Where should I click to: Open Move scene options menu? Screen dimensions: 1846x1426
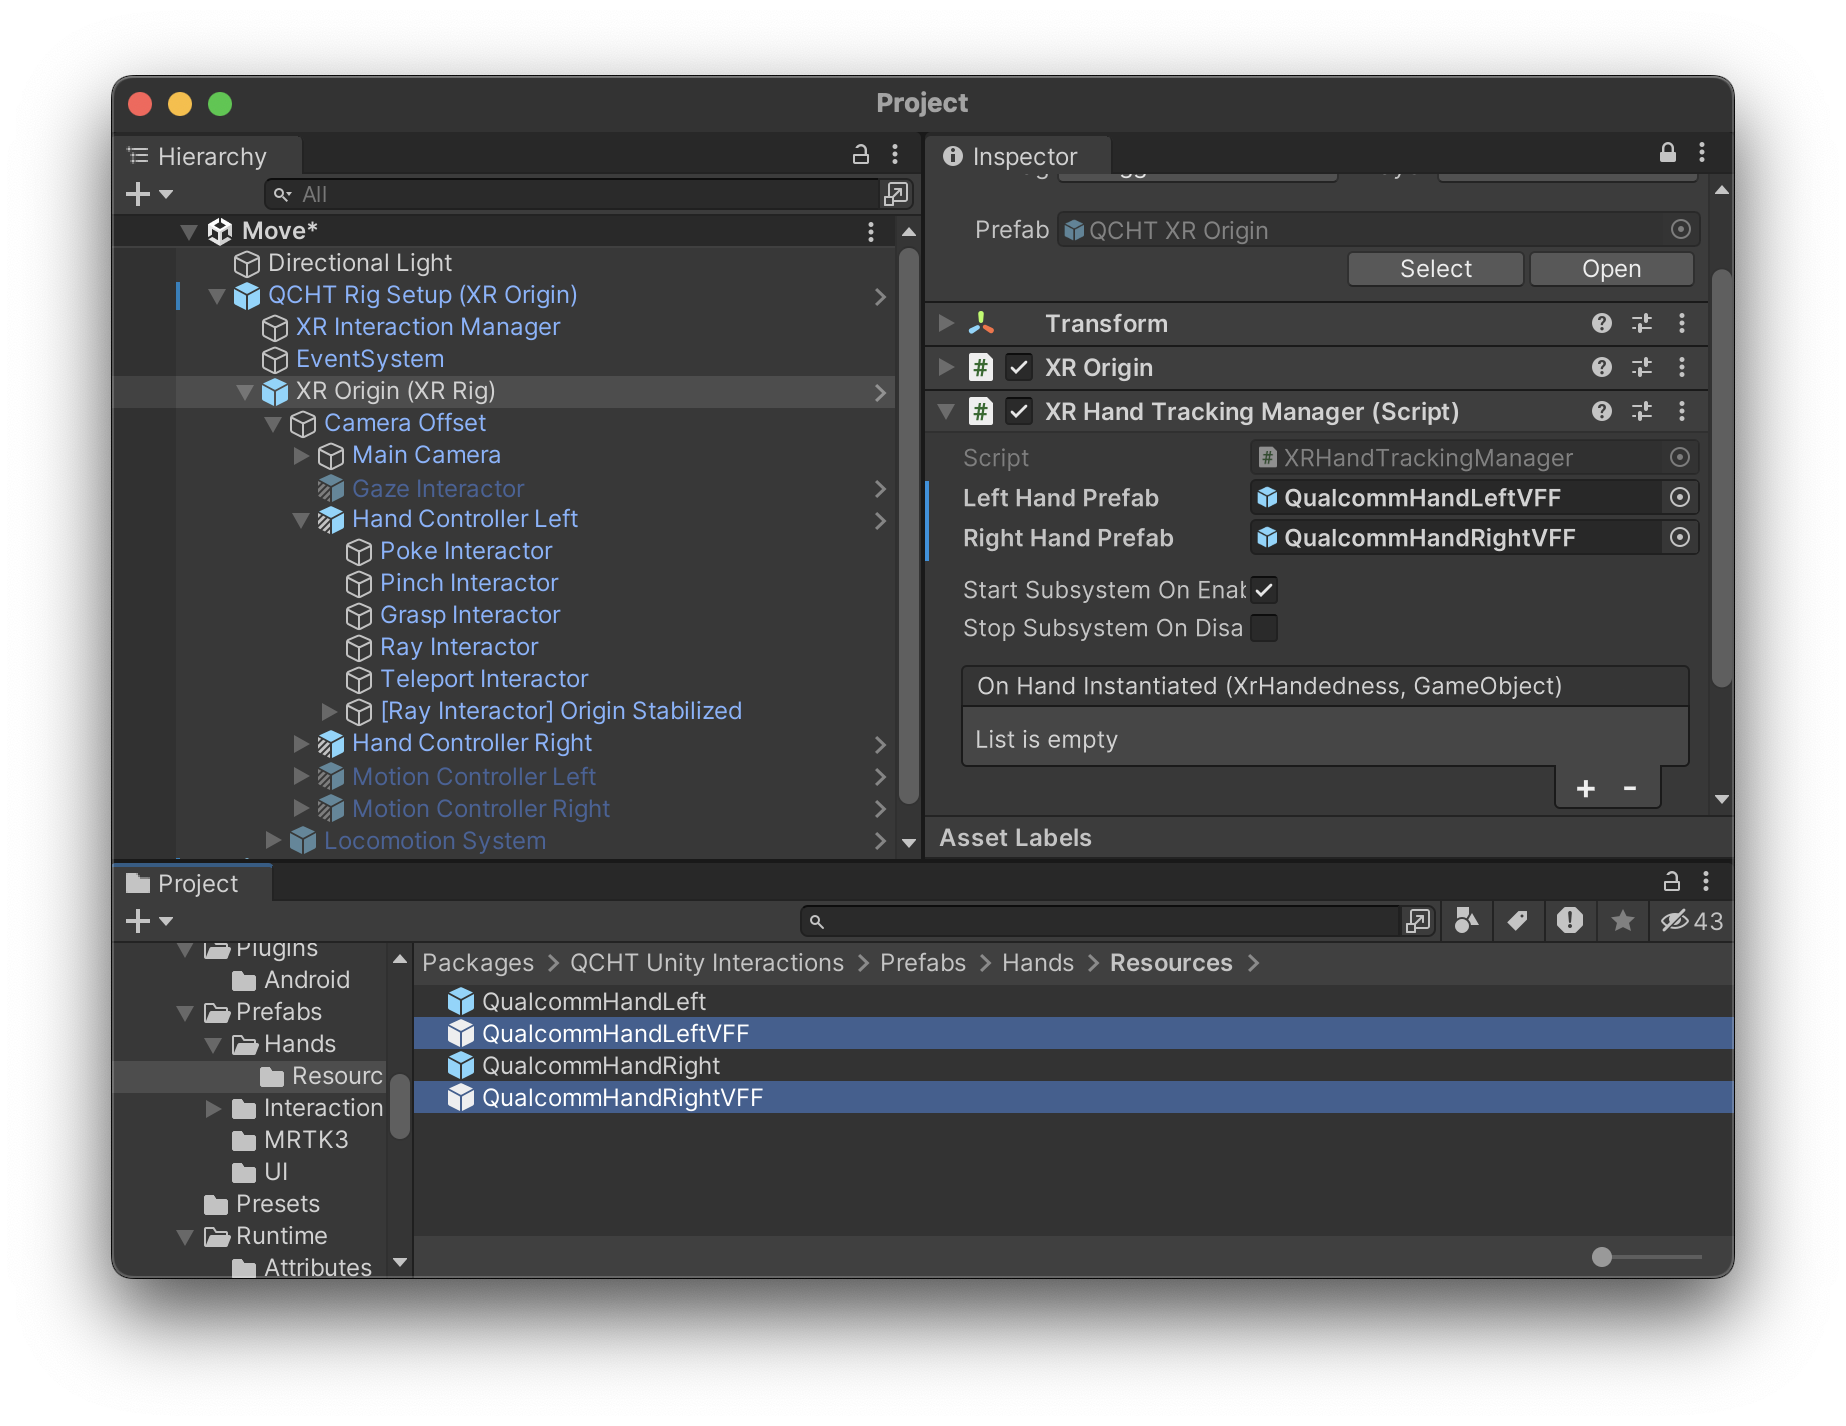click(871, 231)
